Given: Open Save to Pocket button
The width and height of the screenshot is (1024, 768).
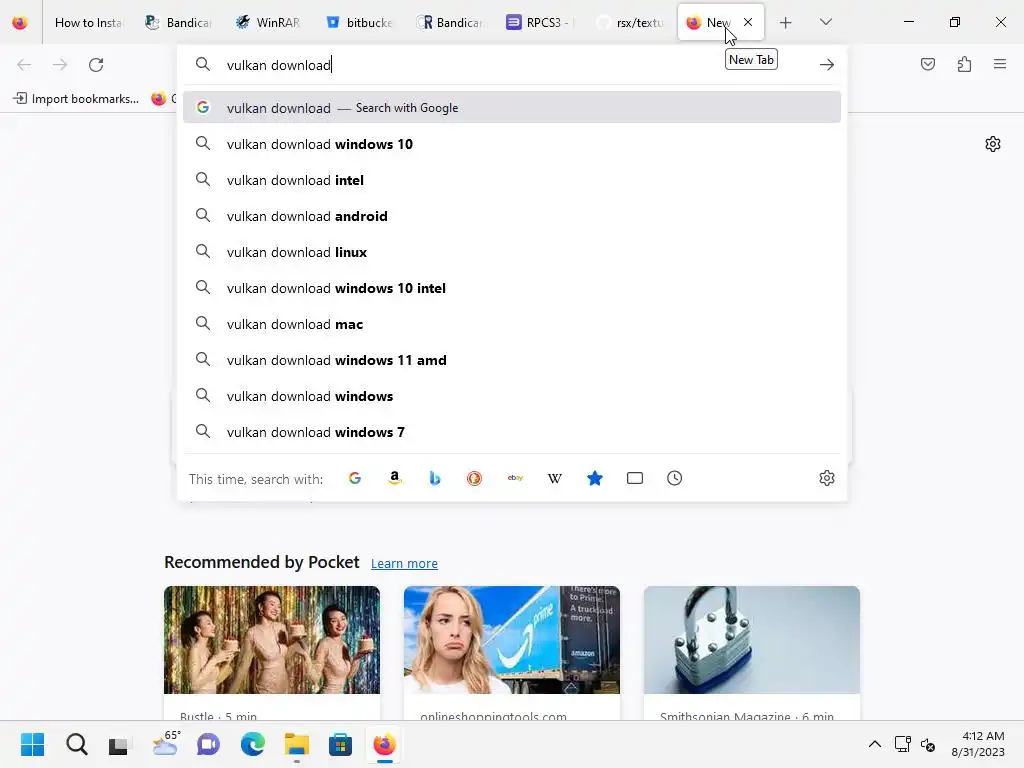Looking at the screenshot, I should tap(928, 64).
